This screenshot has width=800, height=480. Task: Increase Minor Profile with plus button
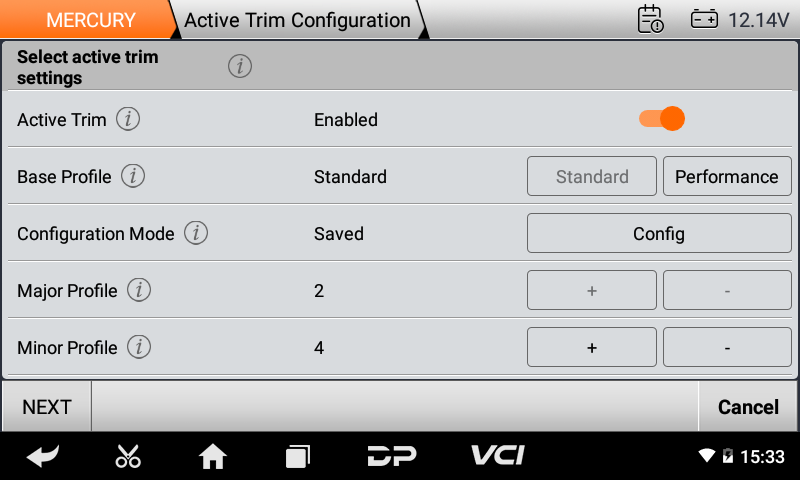(592, 348)
